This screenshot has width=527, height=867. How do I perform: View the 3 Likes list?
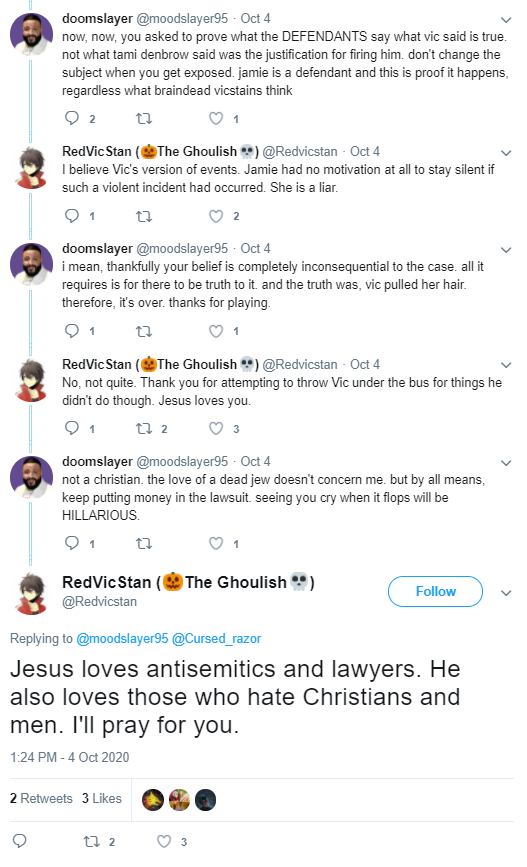click(x=102, y=798)
